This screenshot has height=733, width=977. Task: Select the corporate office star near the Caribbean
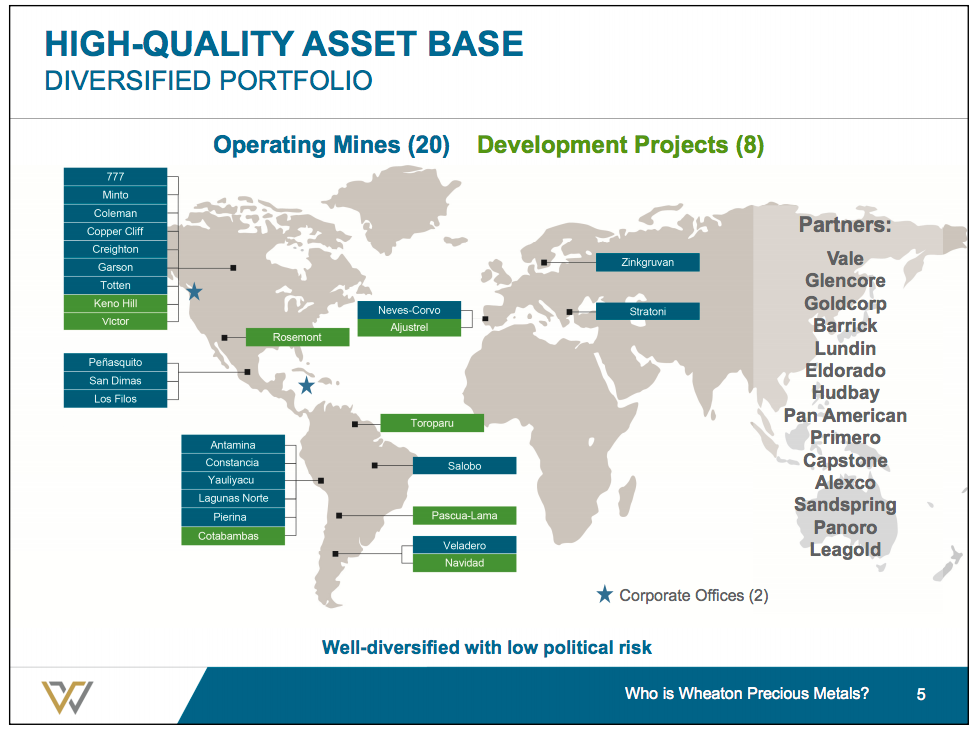307,384
